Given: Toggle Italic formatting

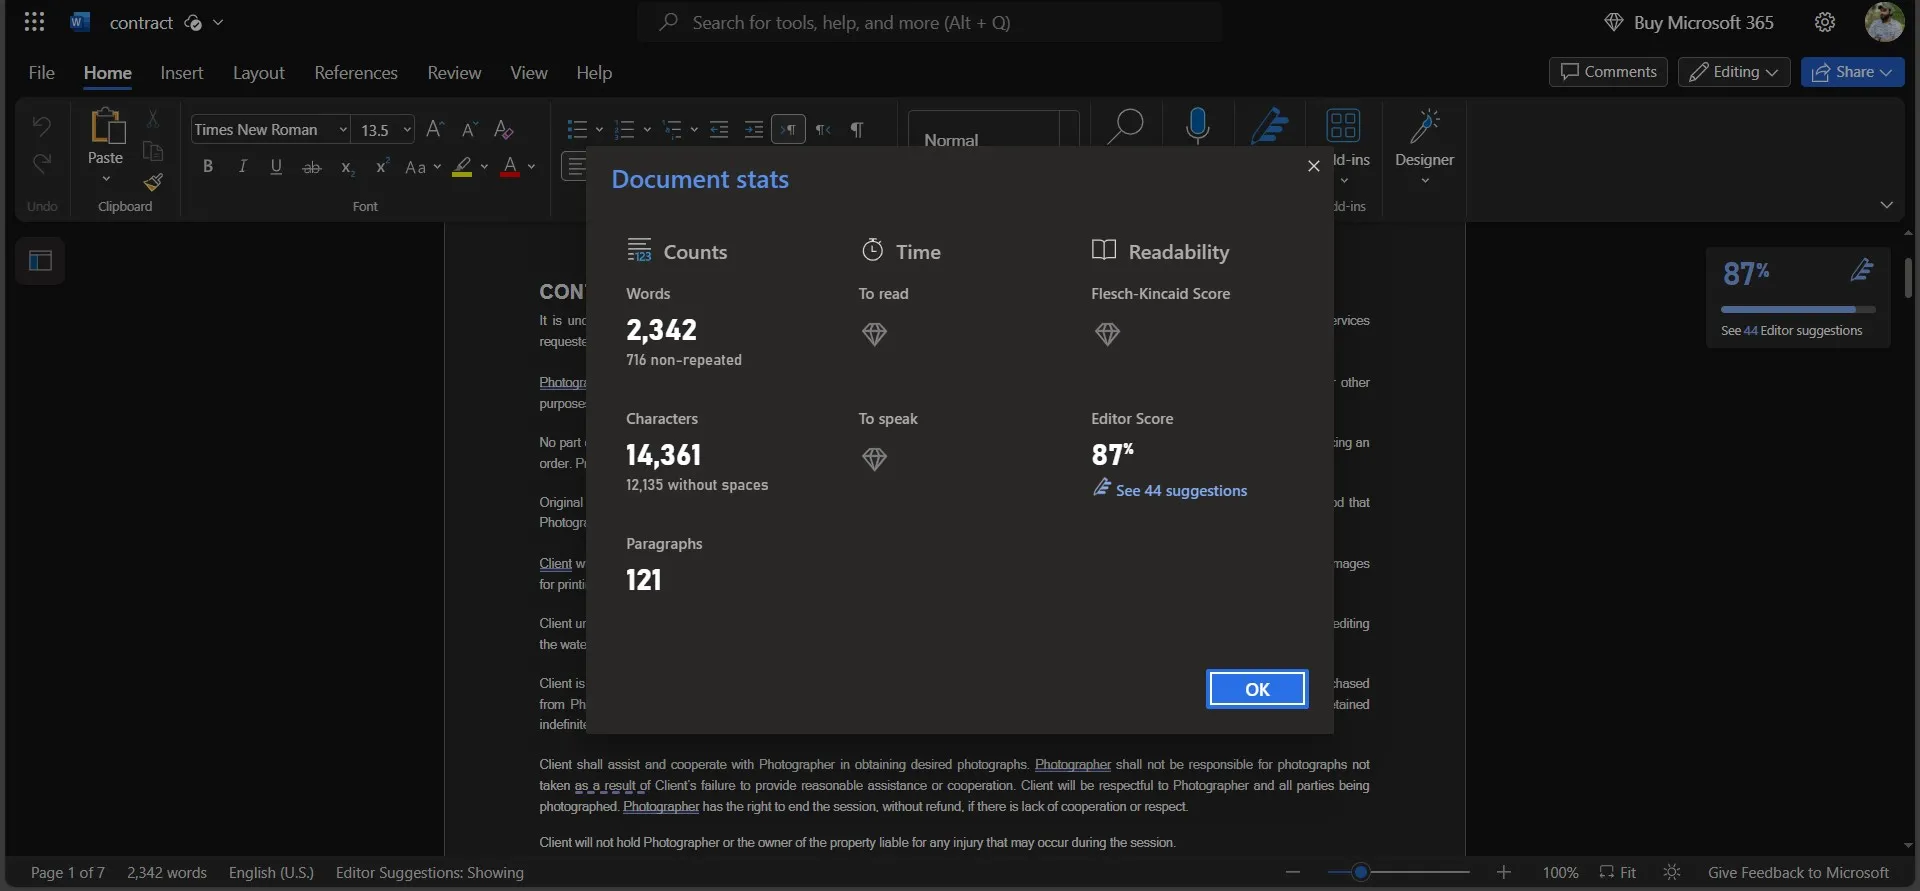Looking at the screenshot, I should point(242,167).
